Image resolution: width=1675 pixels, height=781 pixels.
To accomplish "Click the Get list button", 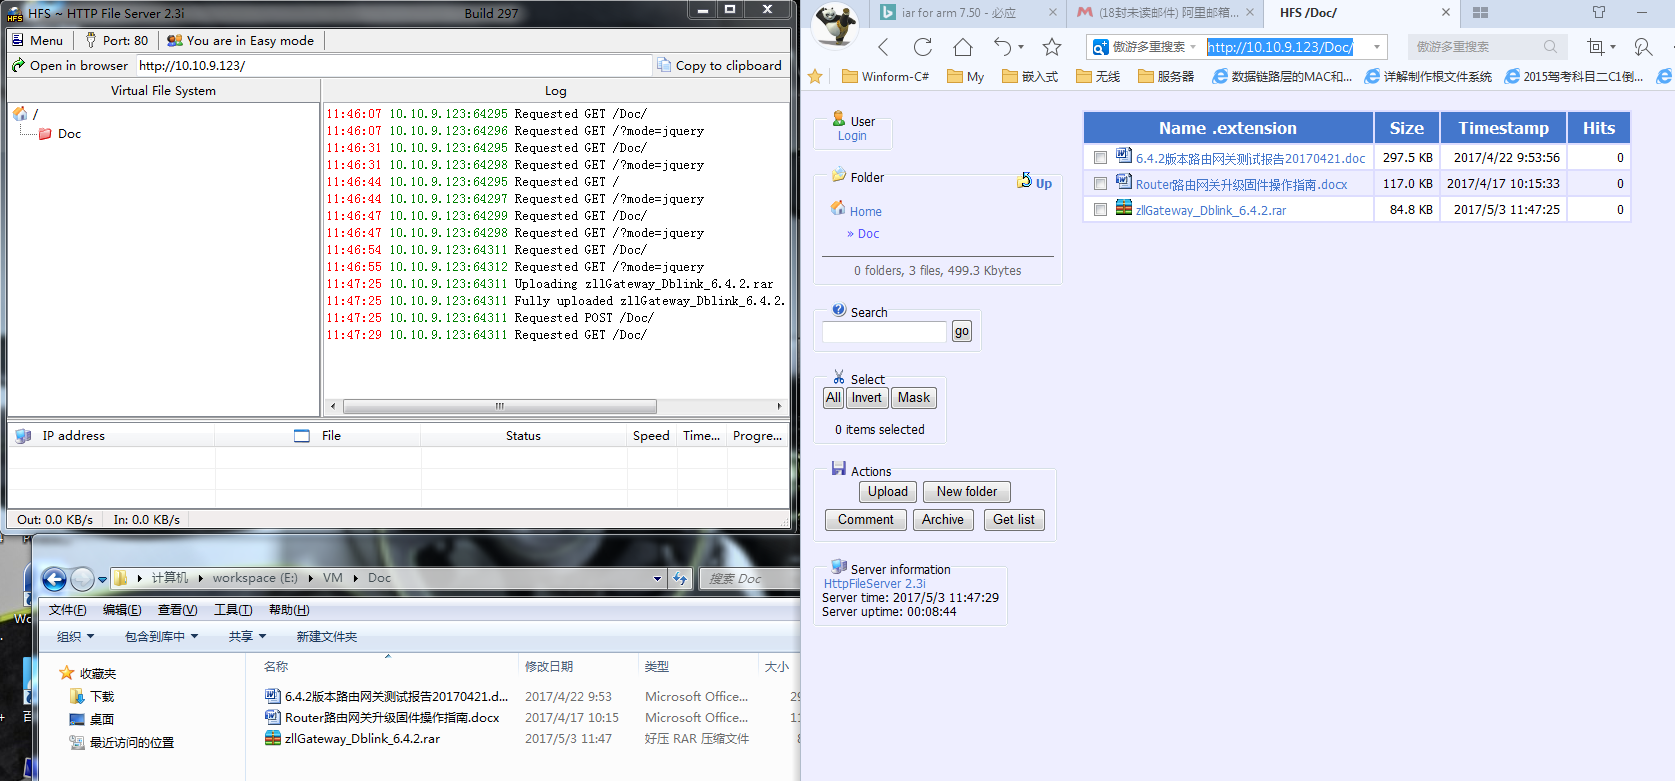I will [1014, 520].
